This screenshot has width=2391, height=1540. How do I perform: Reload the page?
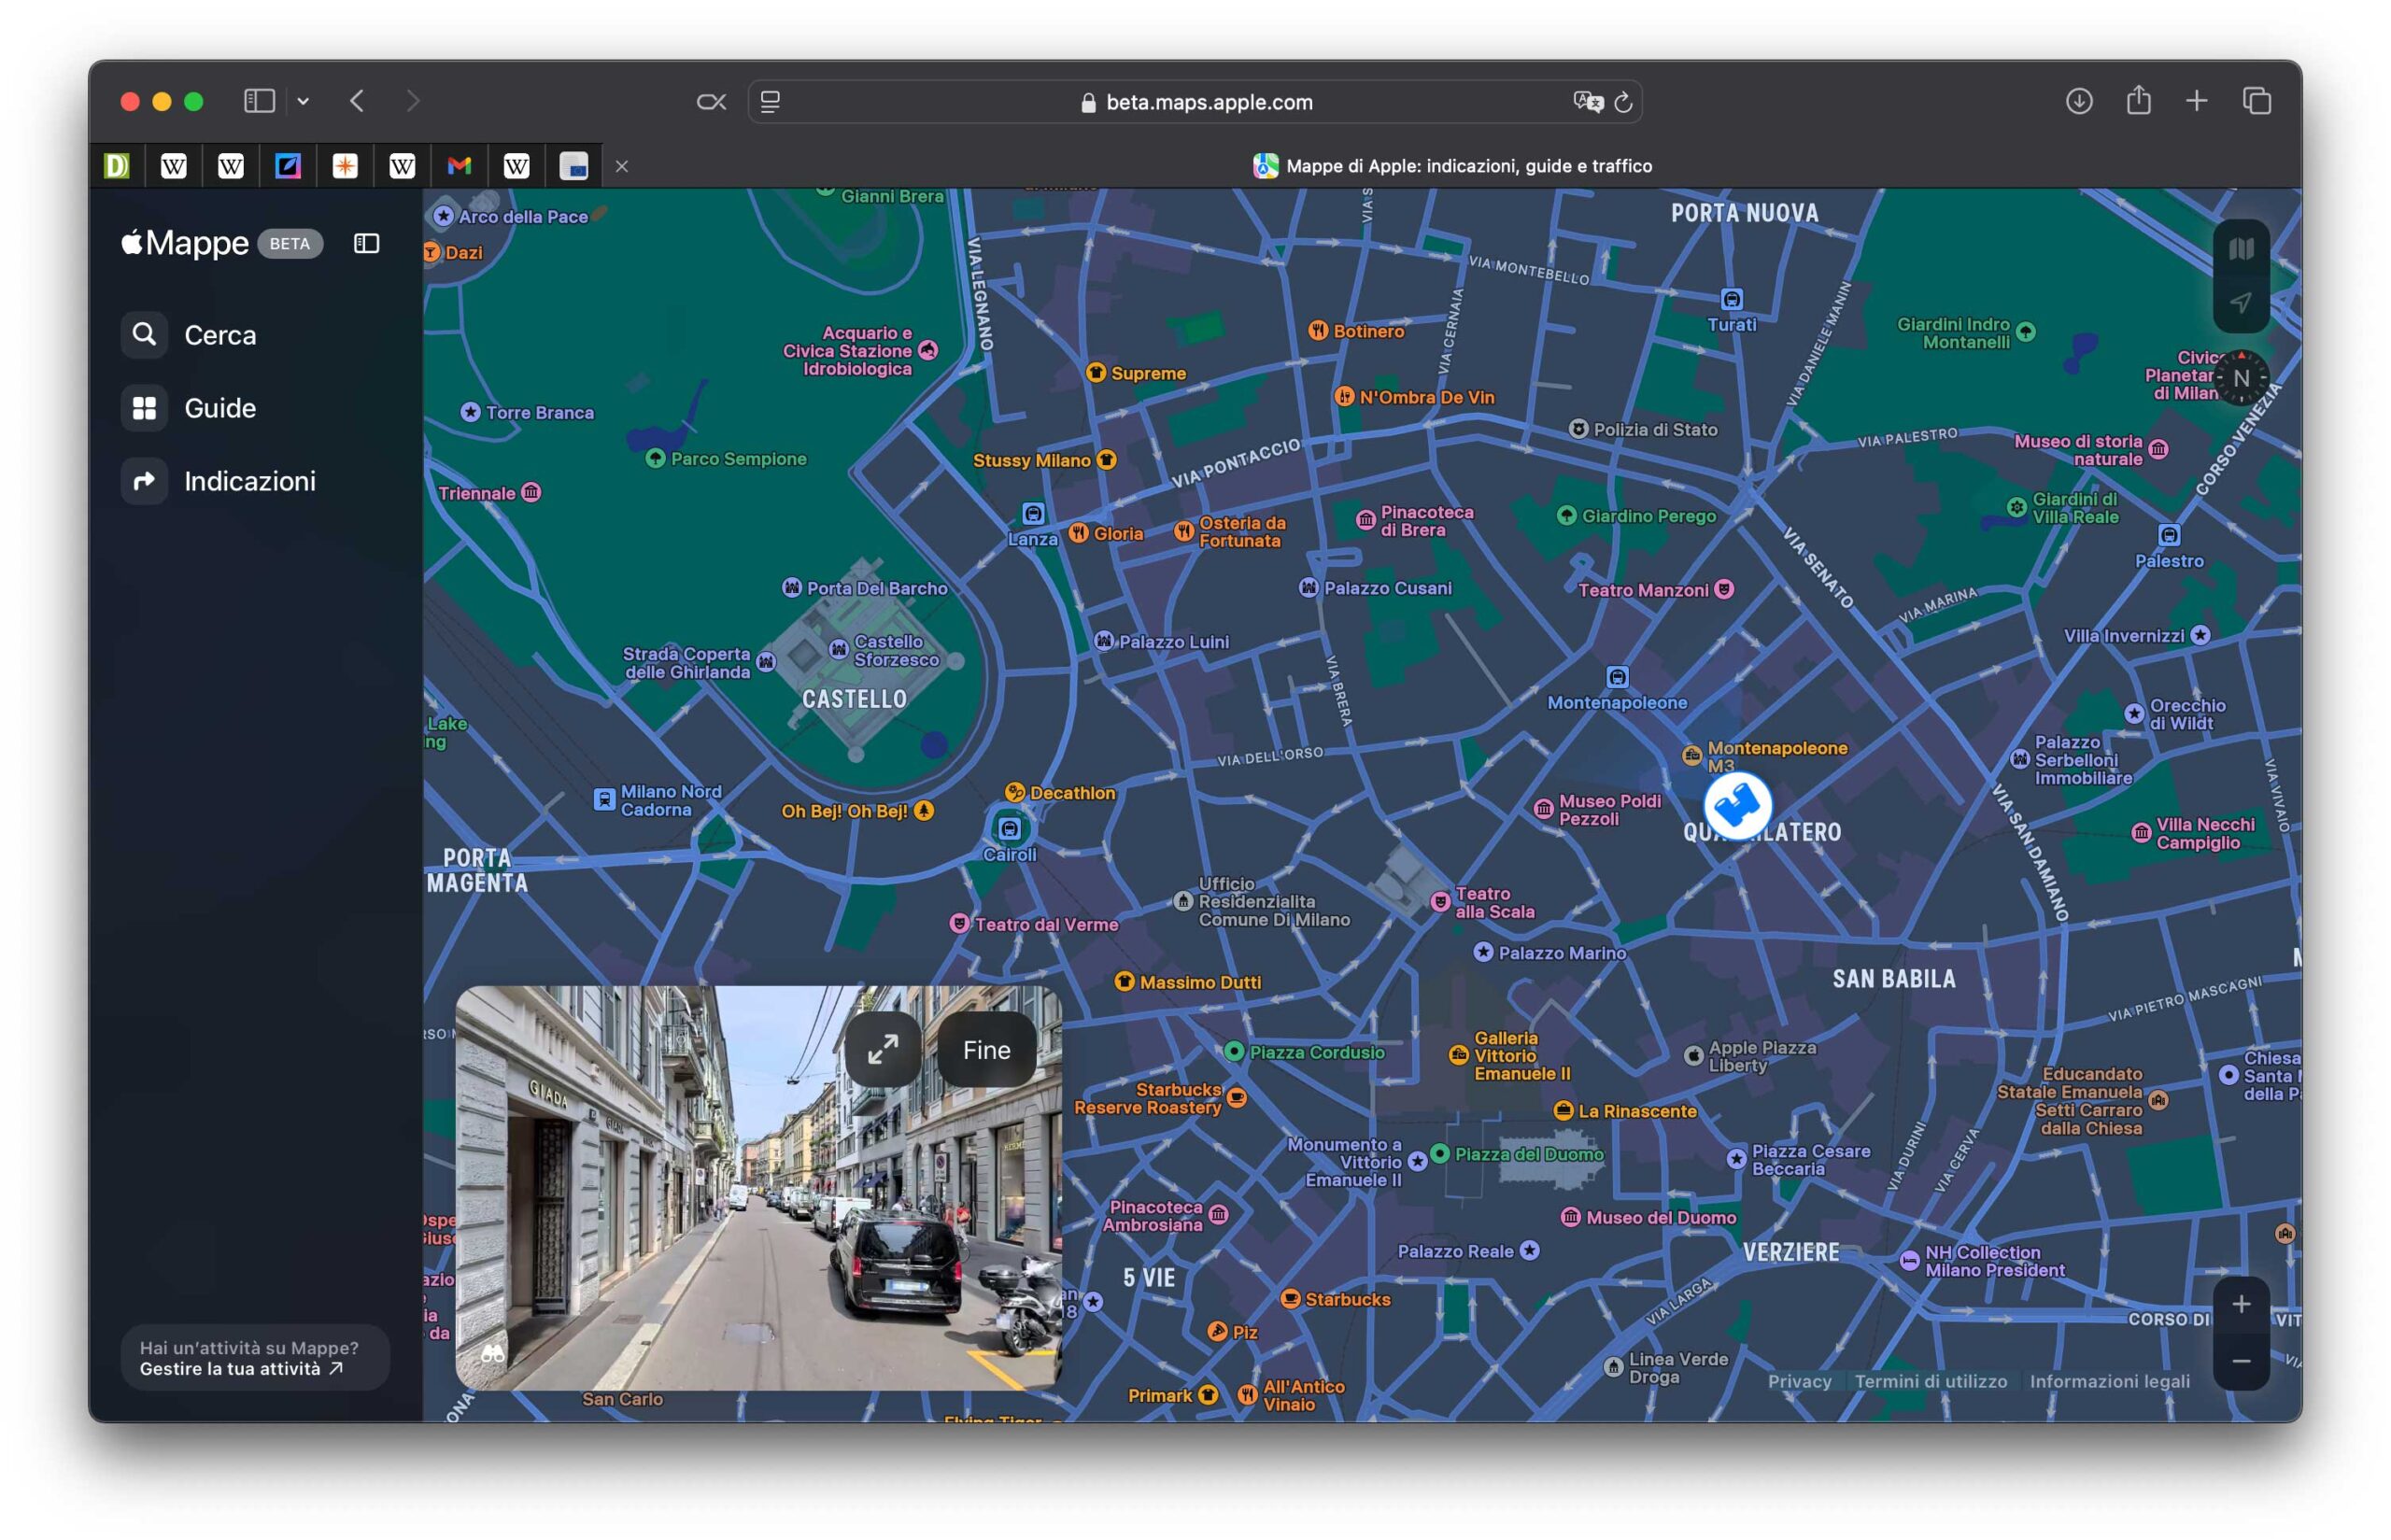tap(1623, 102)
